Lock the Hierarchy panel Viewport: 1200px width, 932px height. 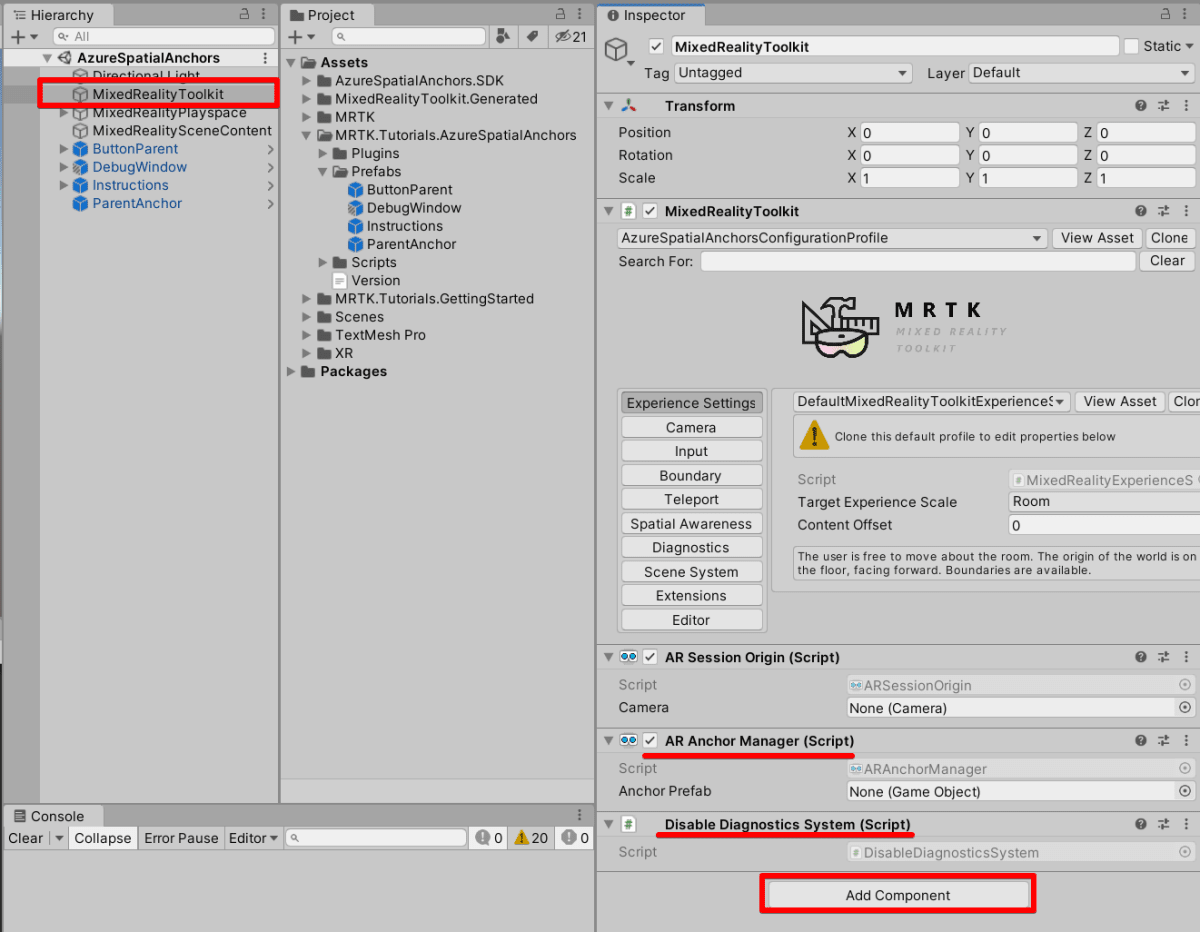point(245,15)
